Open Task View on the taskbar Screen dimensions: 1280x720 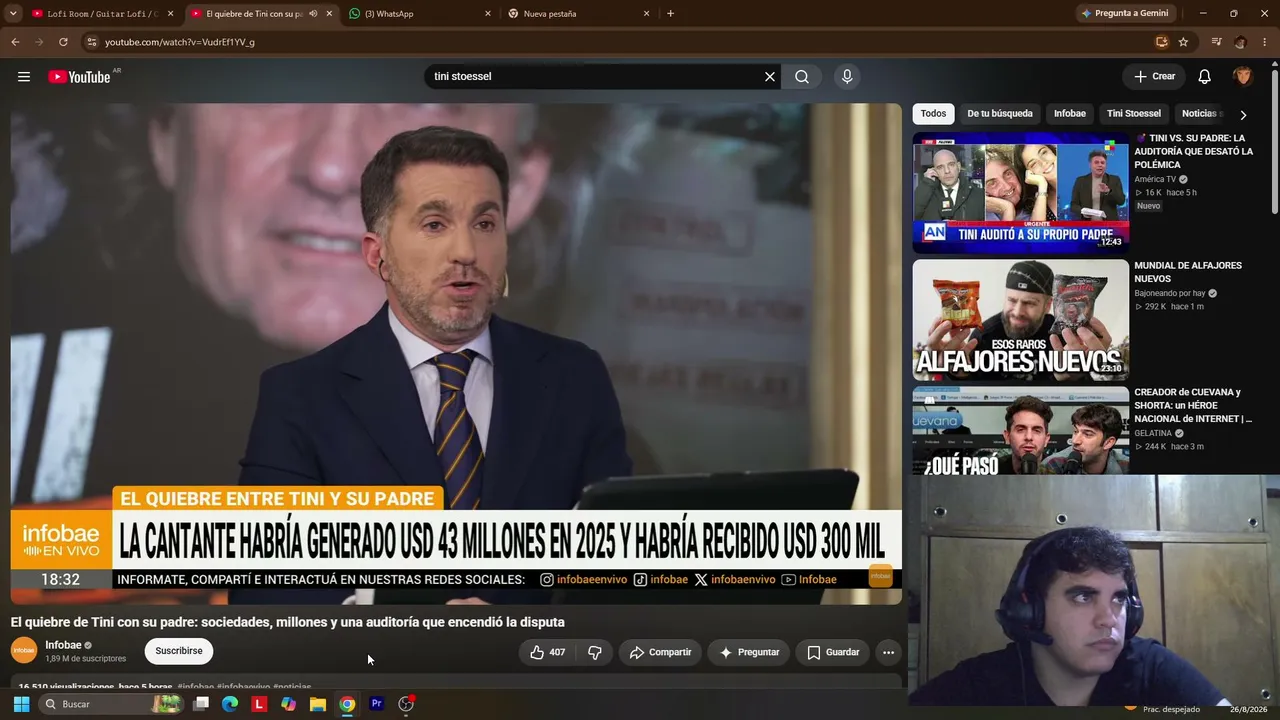coord(201,704)
